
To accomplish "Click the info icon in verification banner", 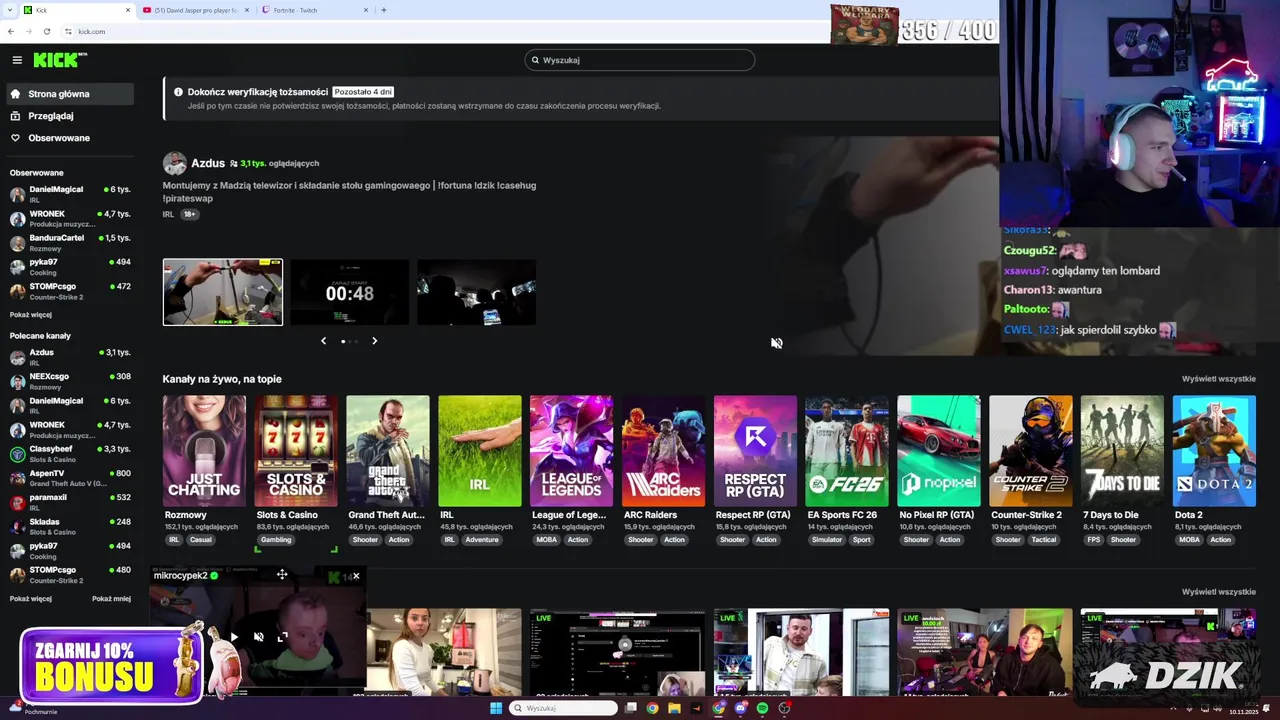I will (x=178, y=92).
